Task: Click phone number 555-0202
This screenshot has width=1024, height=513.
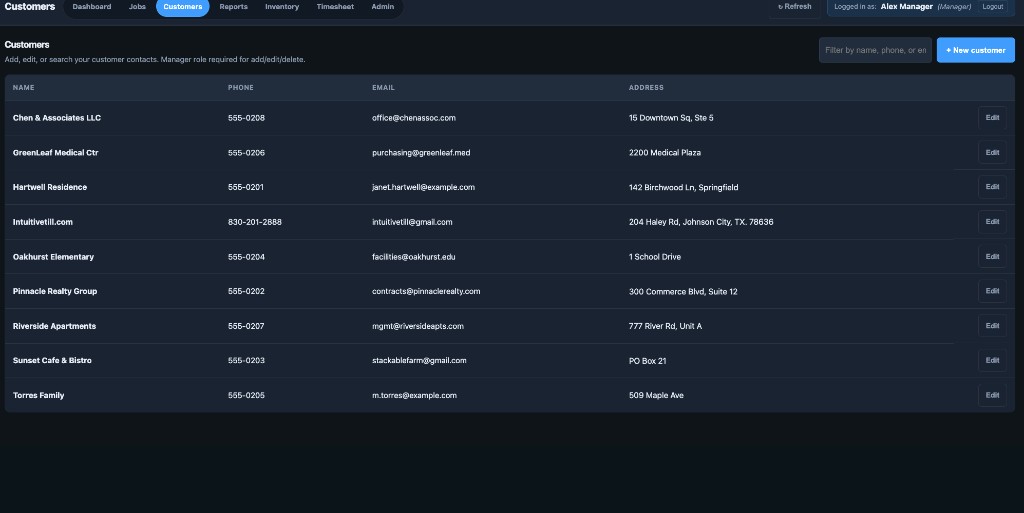Action: (246, 291)
